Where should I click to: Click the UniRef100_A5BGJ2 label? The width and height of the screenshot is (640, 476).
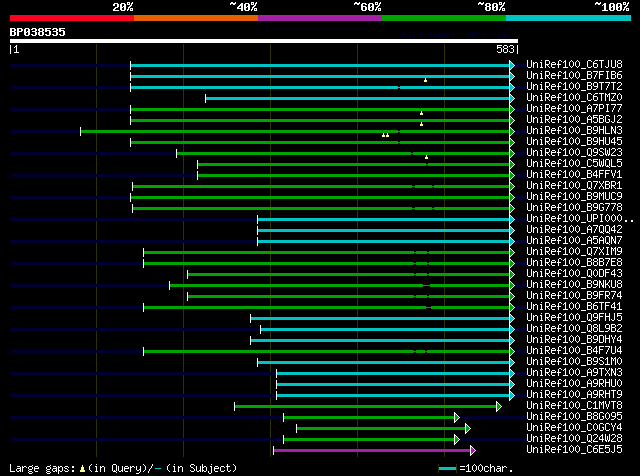(x=574, y=120)
